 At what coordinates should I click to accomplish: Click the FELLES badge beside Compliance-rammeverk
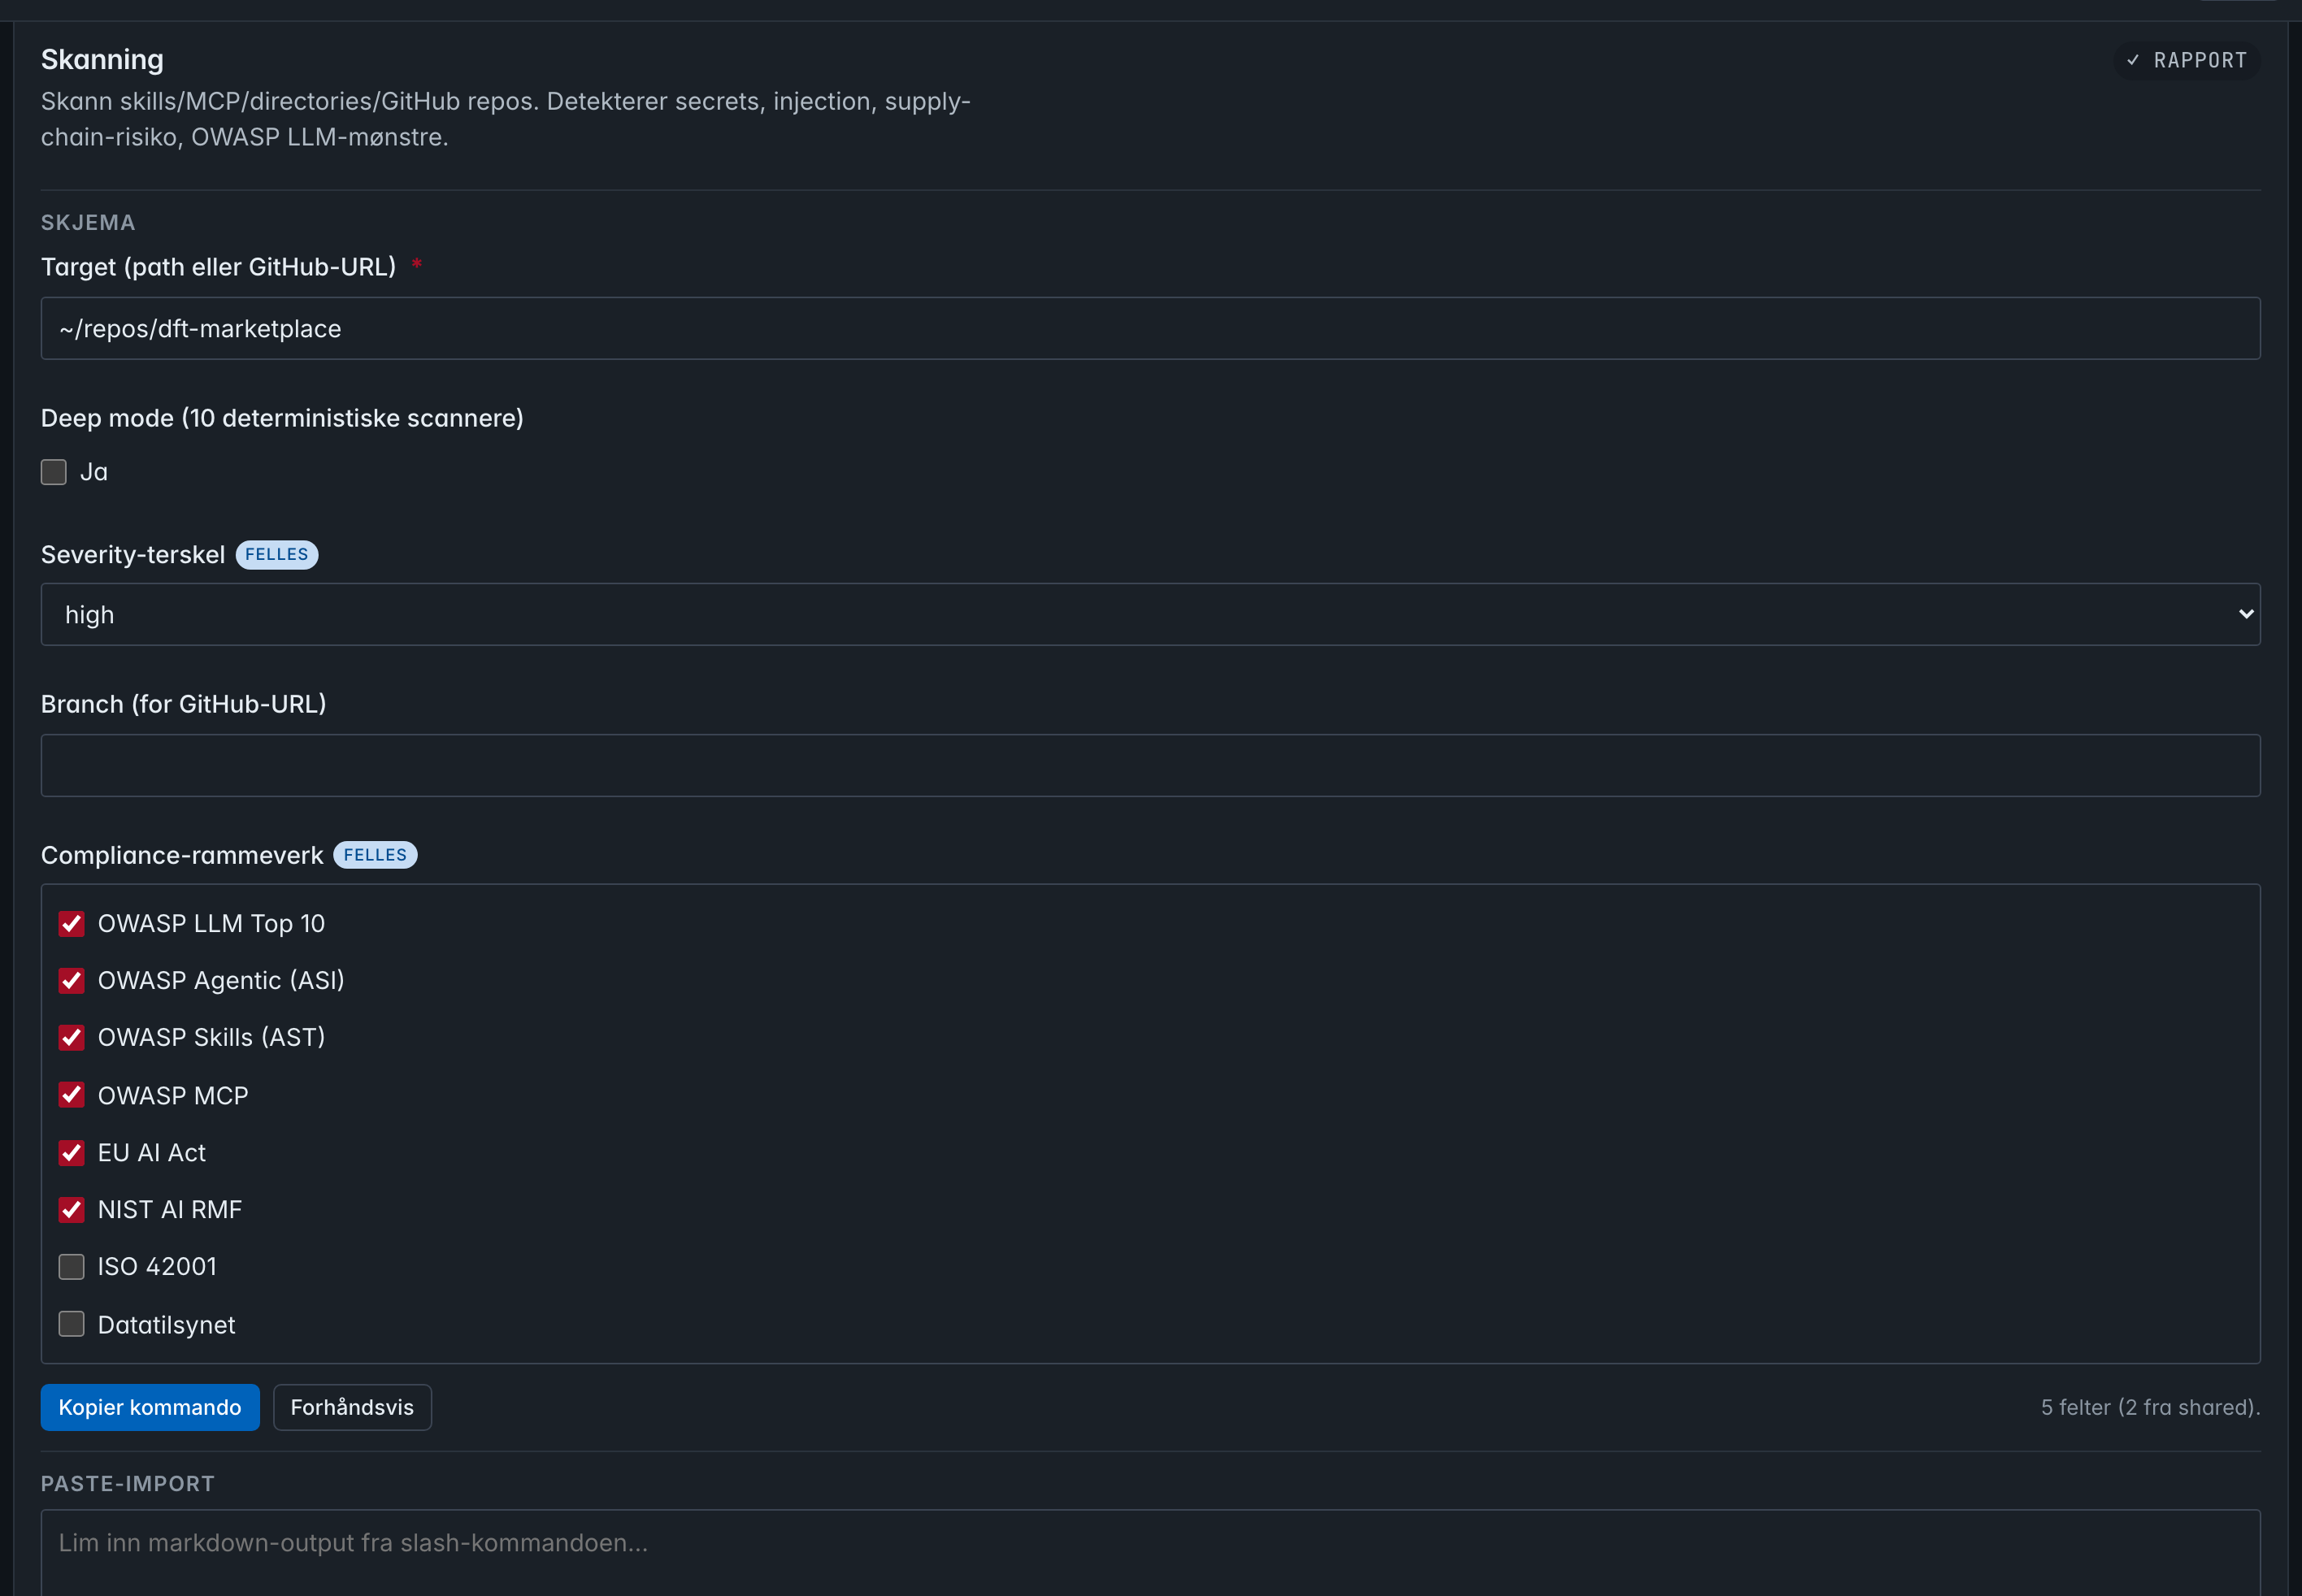pyautogui.click(x=375, y=855)
